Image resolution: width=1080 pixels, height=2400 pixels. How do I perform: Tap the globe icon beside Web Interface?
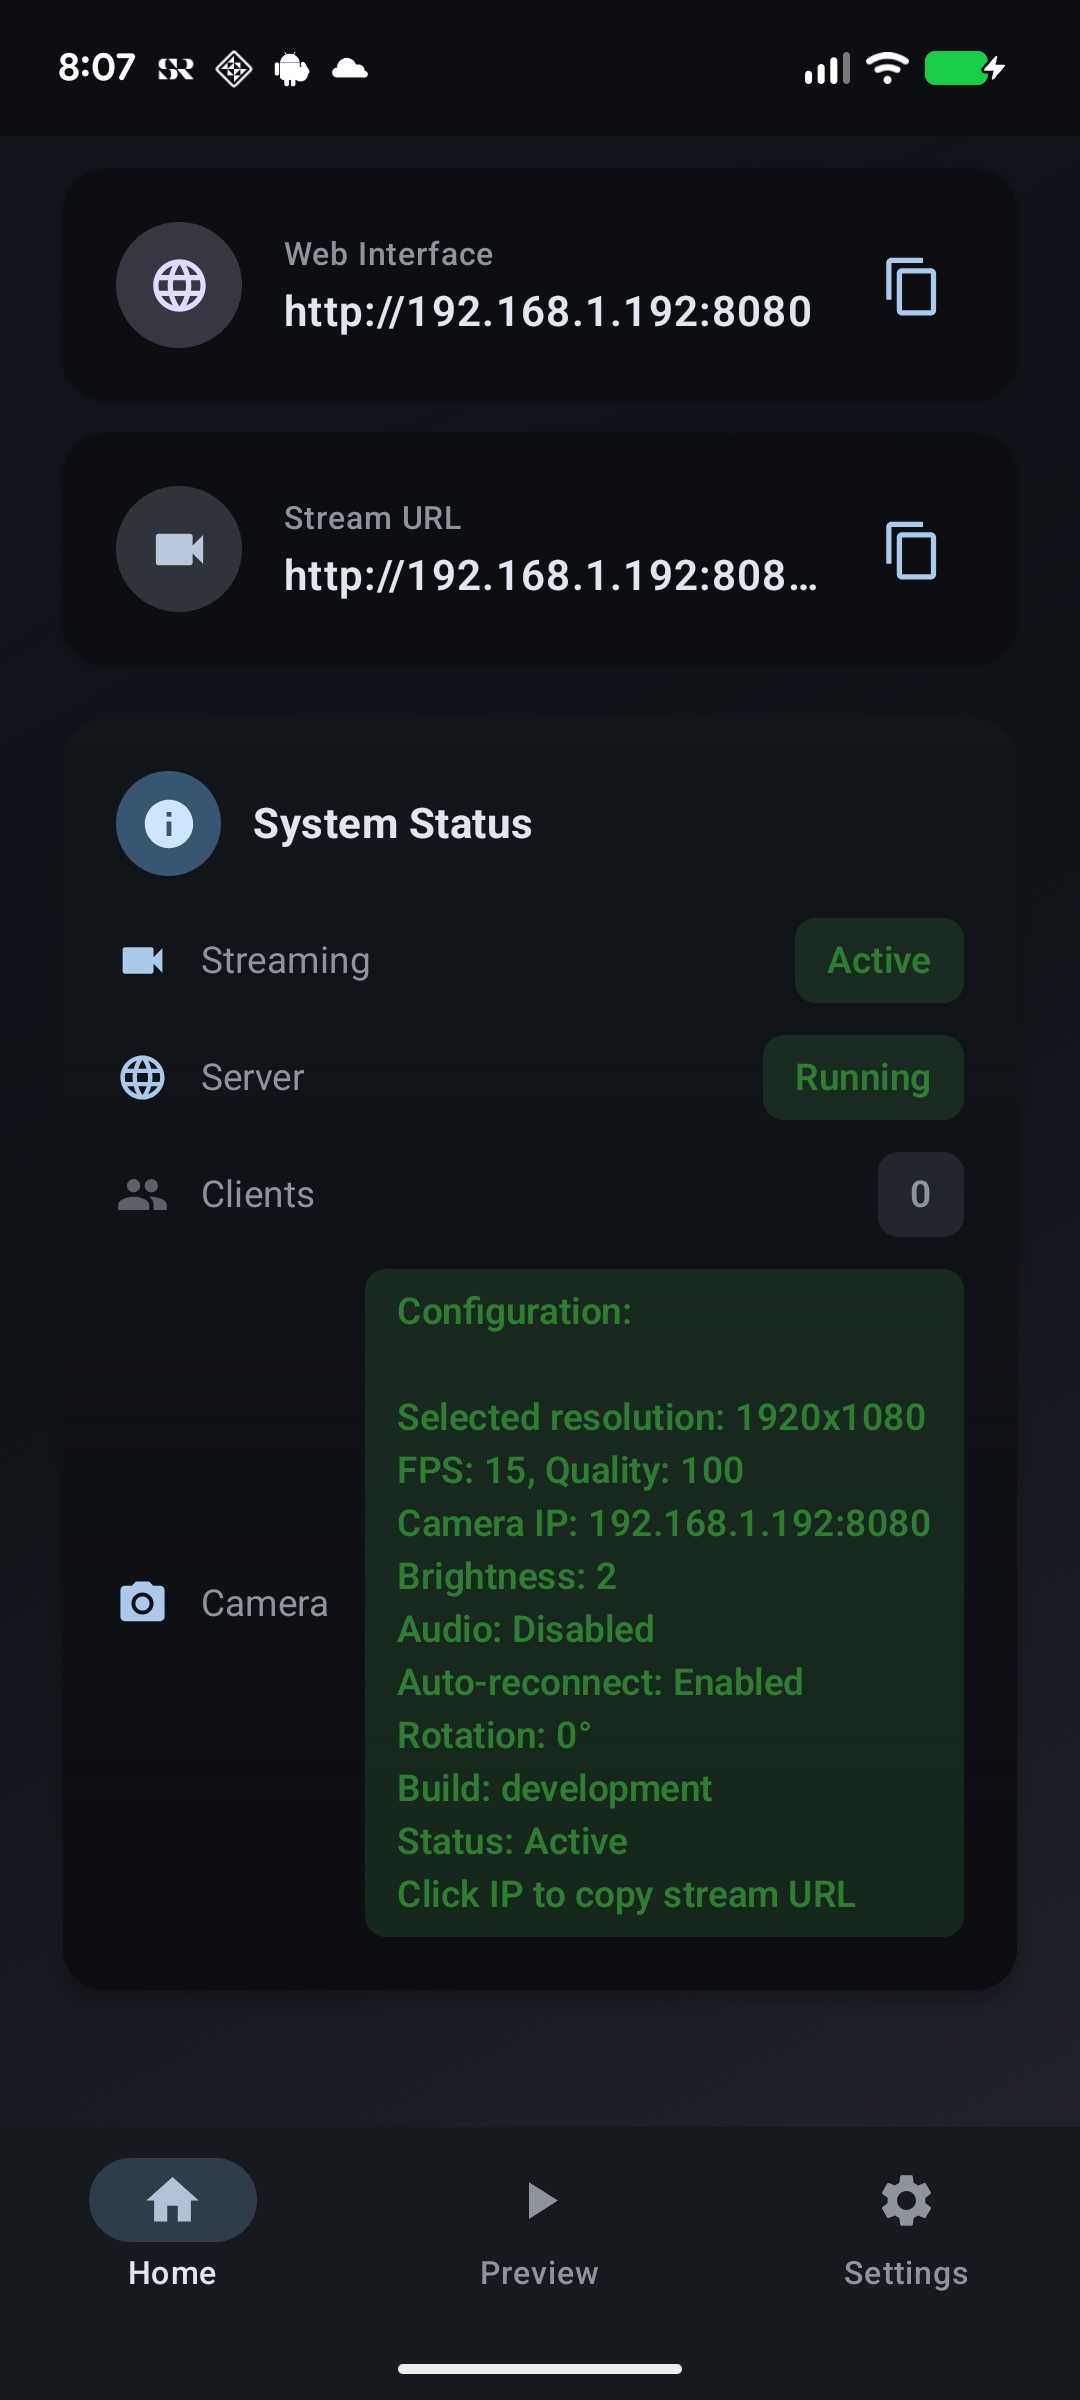(x=179, y=285)
